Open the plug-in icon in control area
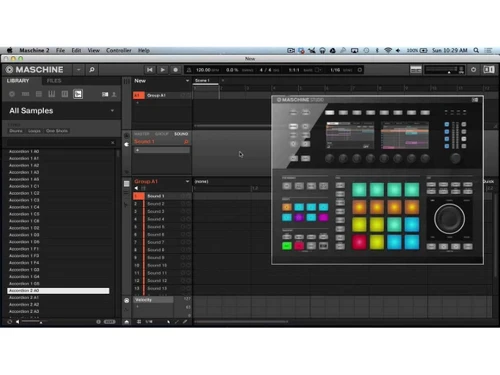This screenshot has width=500, height=375. 127,144
